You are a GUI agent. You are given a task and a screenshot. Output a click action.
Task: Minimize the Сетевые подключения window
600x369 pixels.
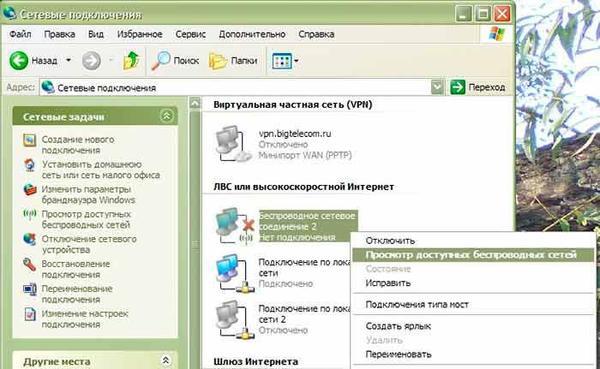point(463,14)
